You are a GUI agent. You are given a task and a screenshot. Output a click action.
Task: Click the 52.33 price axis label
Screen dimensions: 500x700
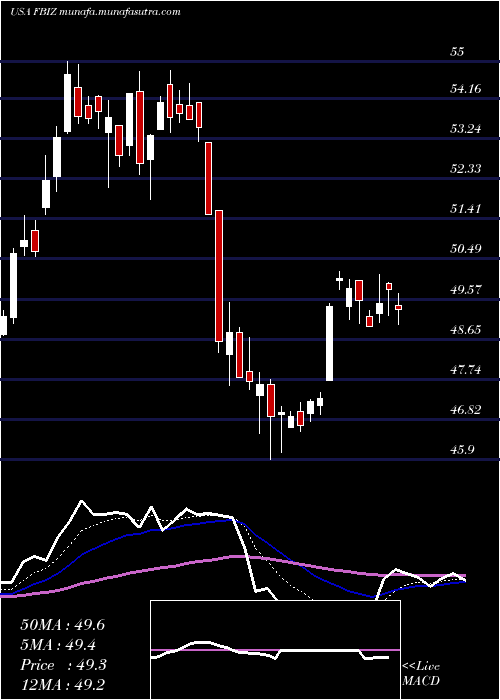point(466,169)
